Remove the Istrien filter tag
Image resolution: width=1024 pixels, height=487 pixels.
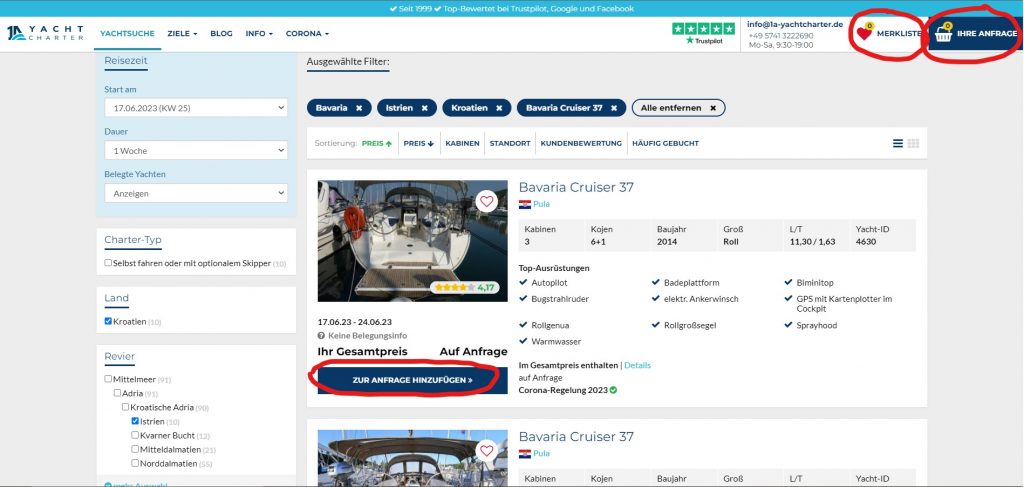[x=424, y=107]
